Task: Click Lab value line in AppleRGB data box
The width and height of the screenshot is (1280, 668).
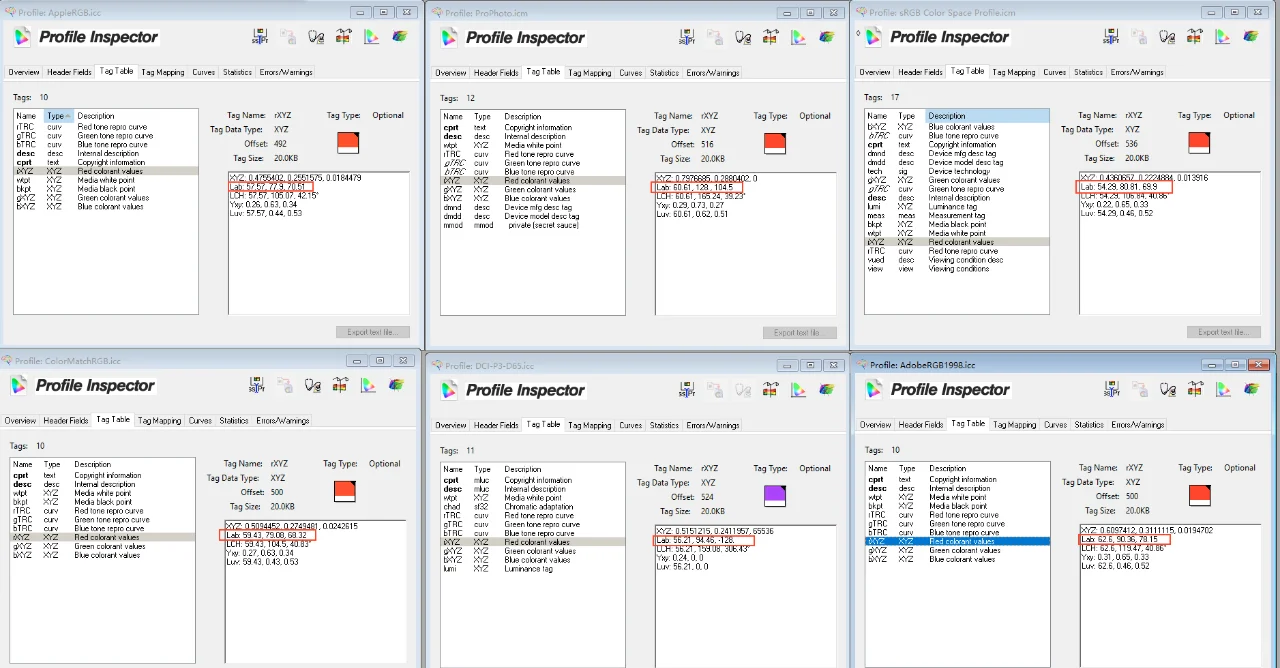Action: (x=270, y=186)
